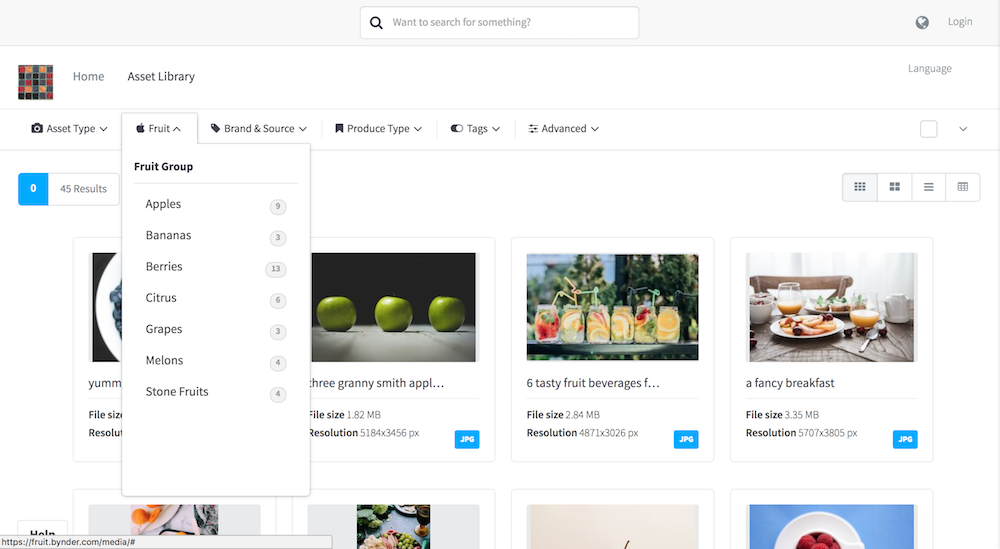
Task: Open the Tags filter dropdown
Action: tap(475, 129)
